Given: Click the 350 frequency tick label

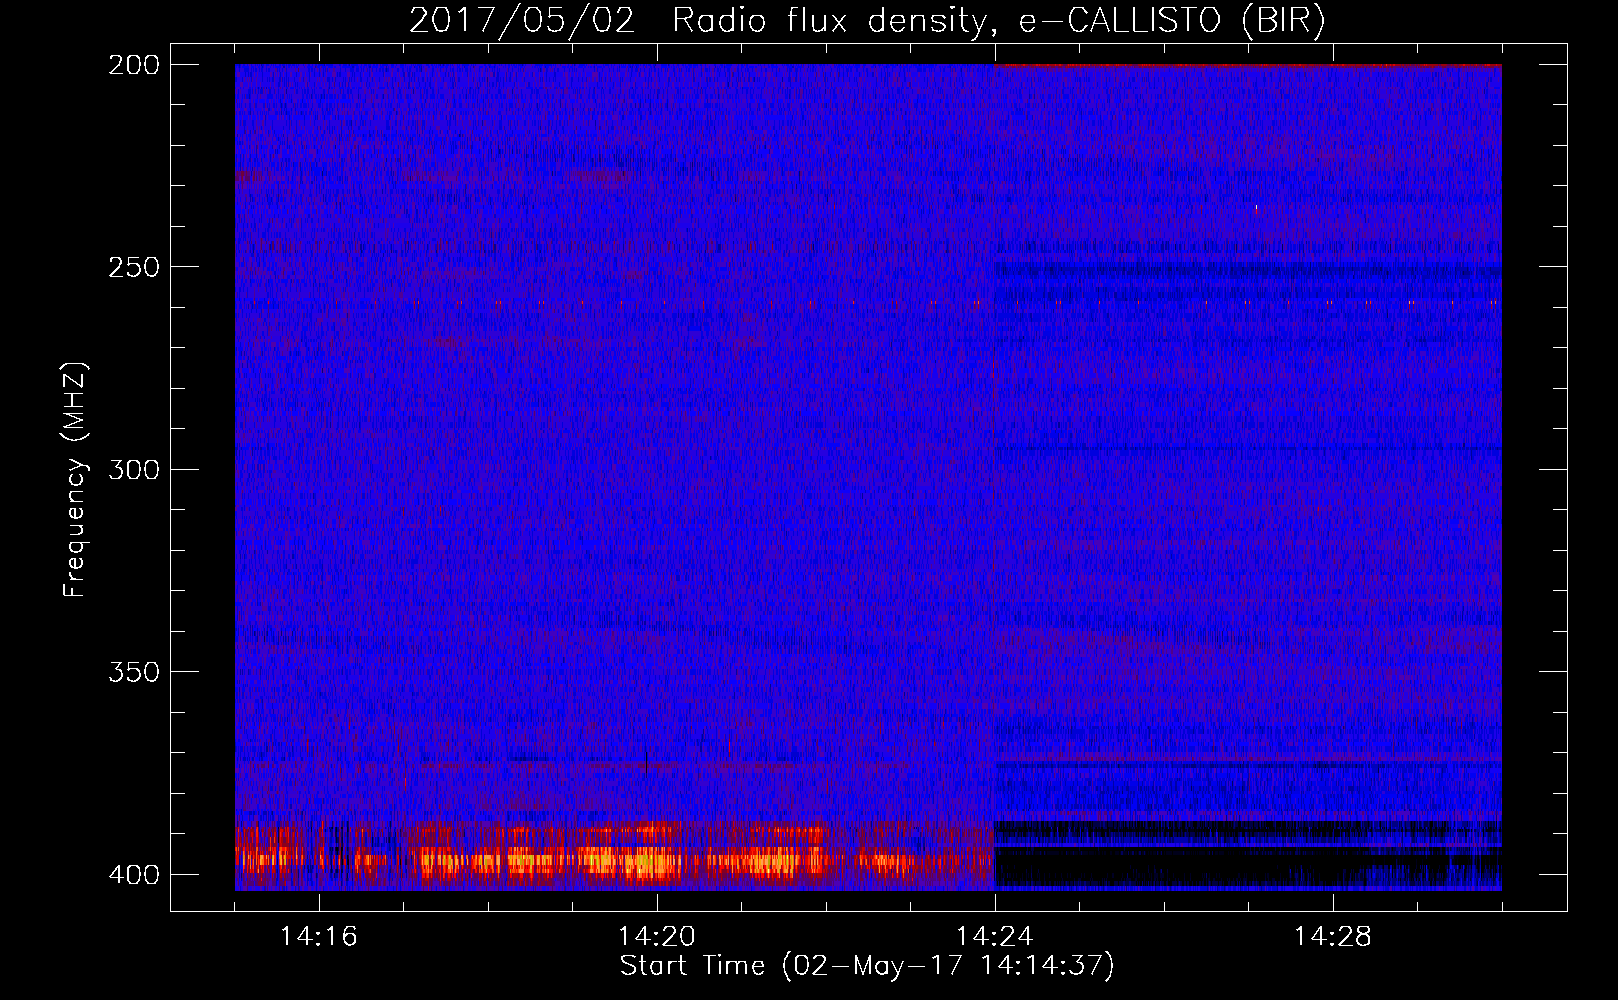Looking at the screenshot, I should (133, 672).
